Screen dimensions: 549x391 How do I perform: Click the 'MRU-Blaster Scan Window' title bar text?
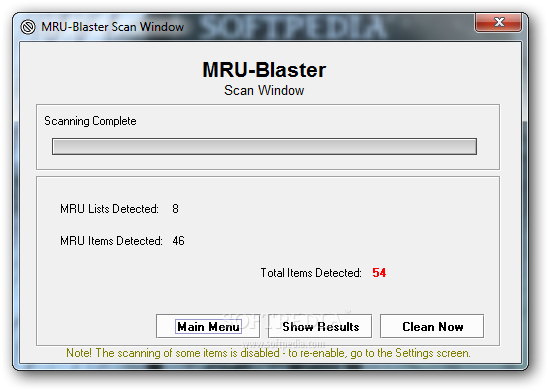coord(112,27)
